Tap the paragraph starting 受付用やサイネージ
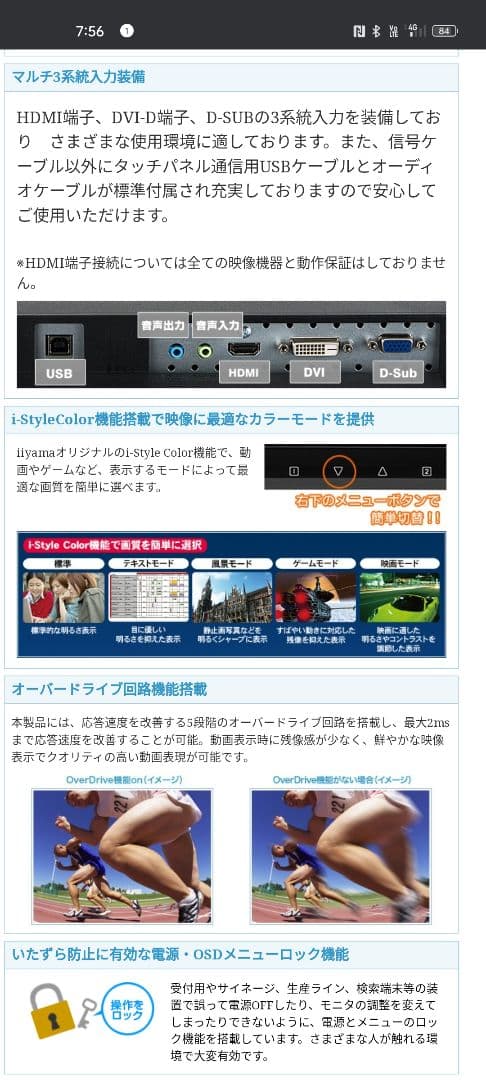Screen dimensions: 486x1080 pyautogui.click(x=304, y=1021)
